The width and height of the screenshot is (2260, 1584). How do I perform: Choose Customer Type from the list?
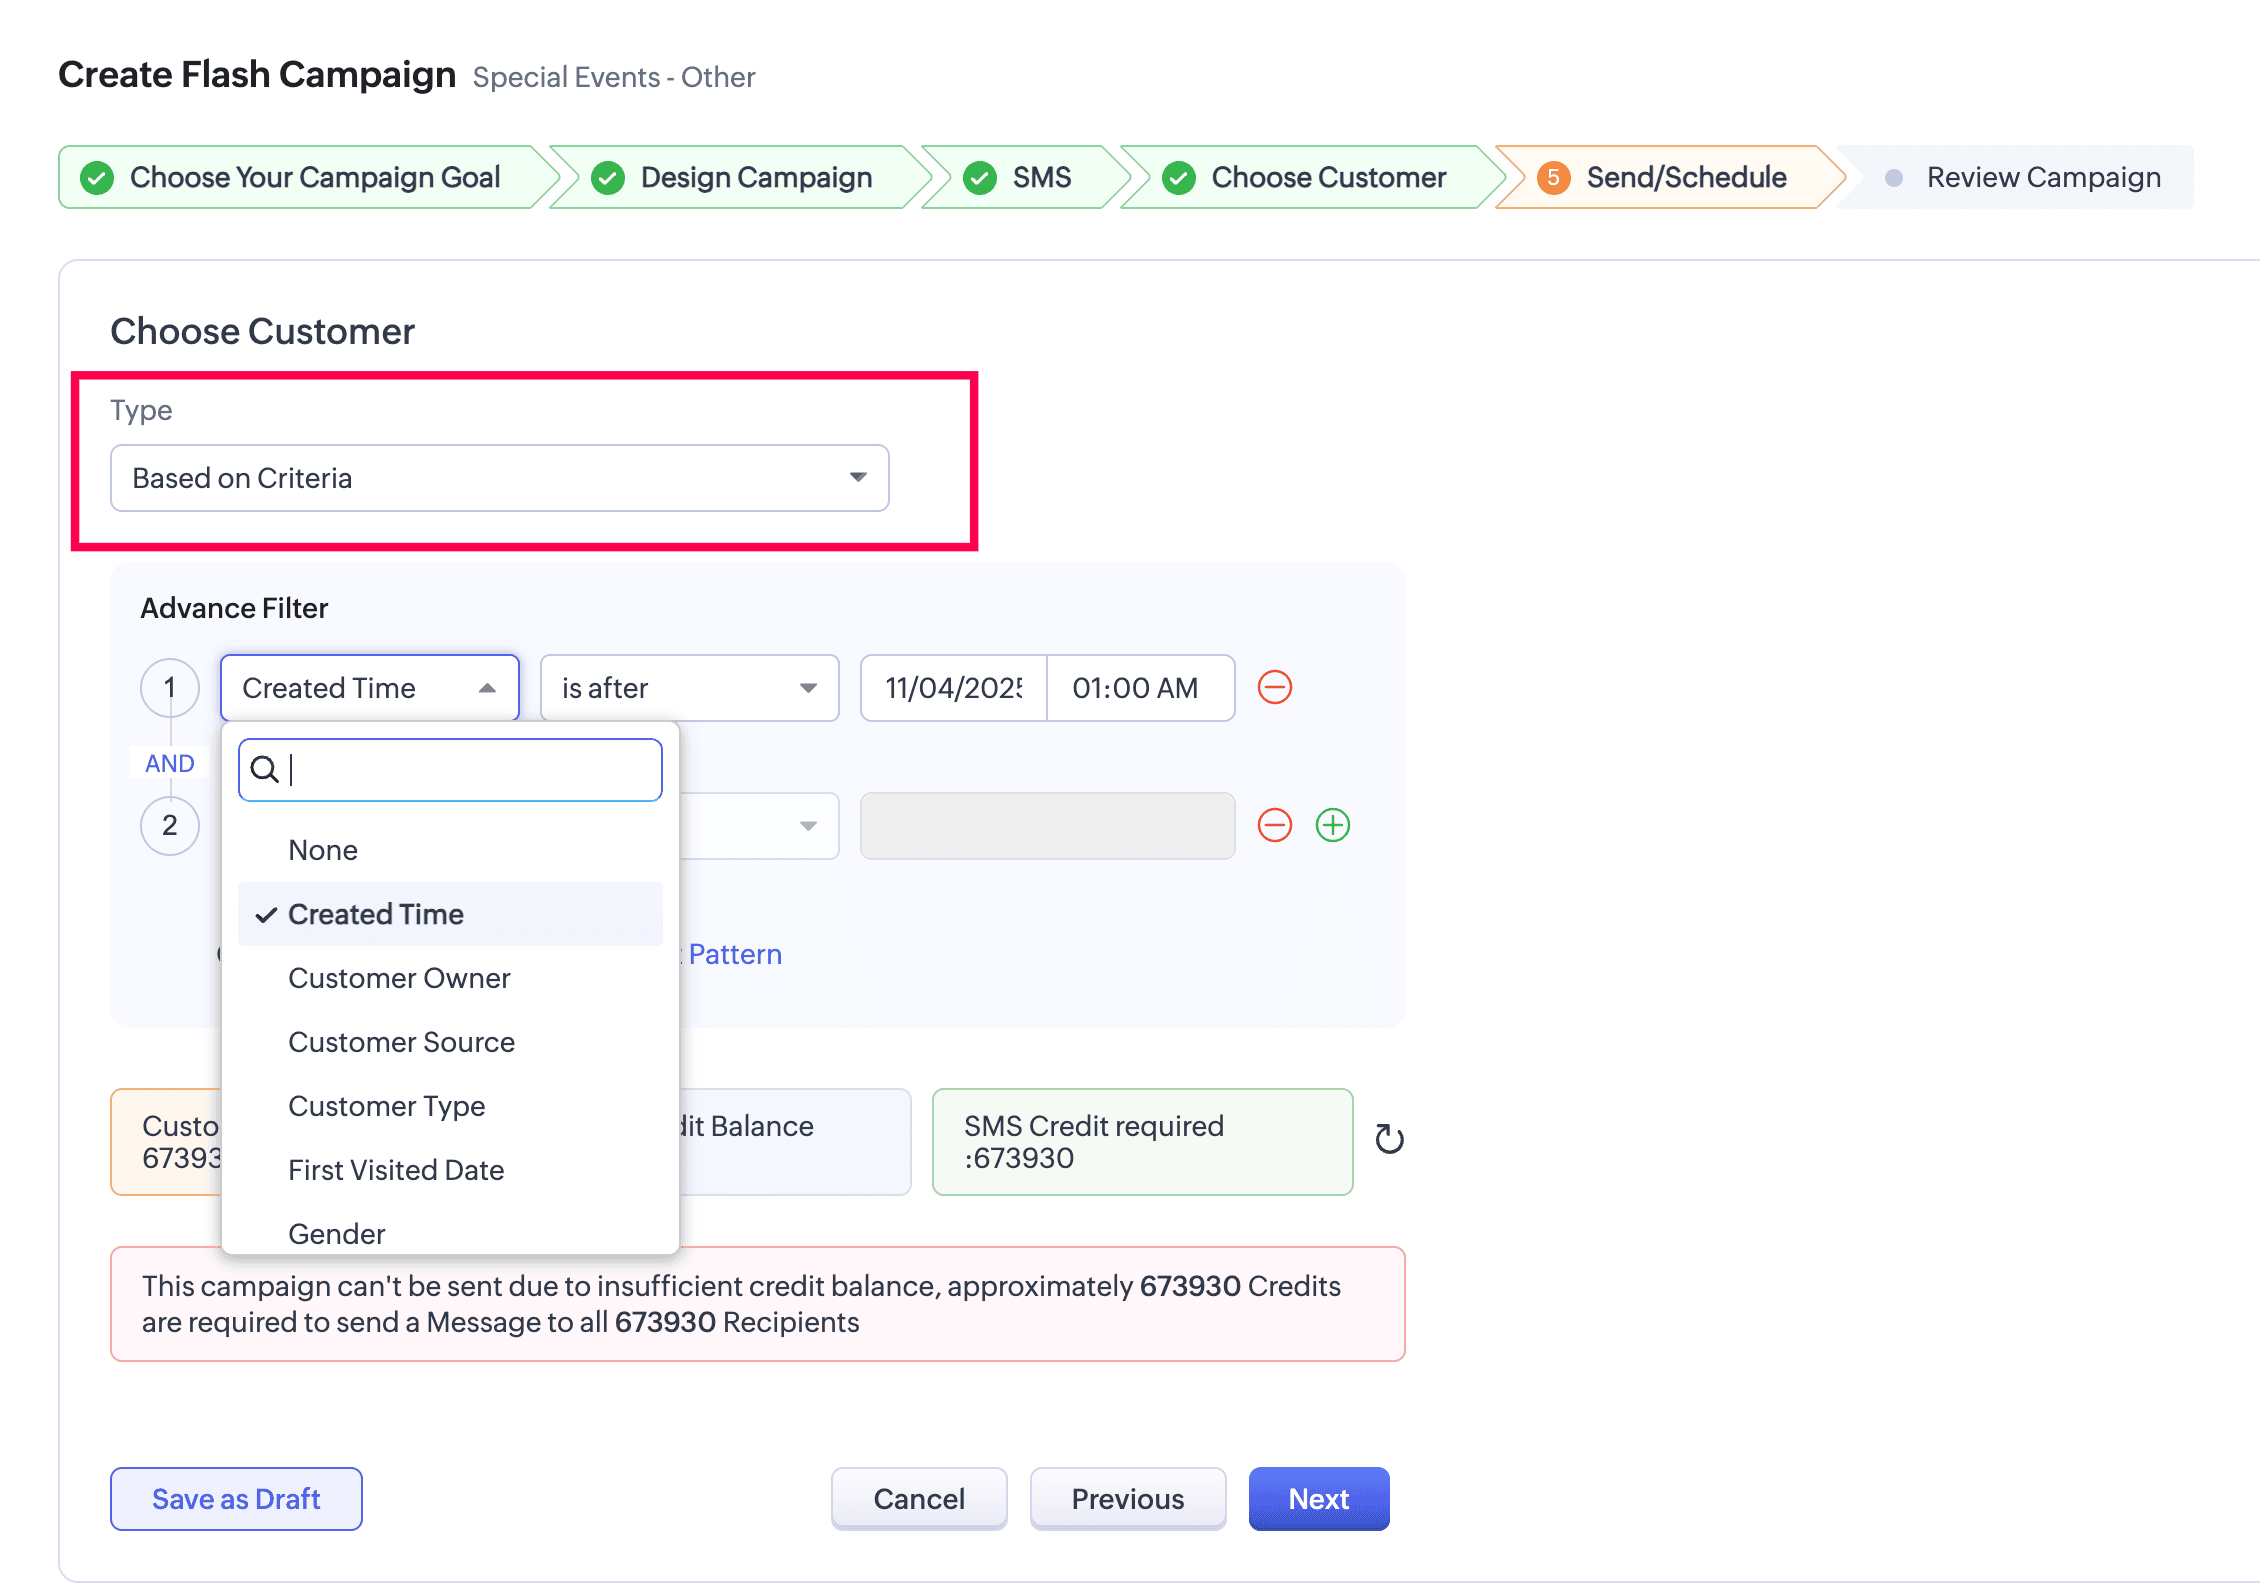450,1106
